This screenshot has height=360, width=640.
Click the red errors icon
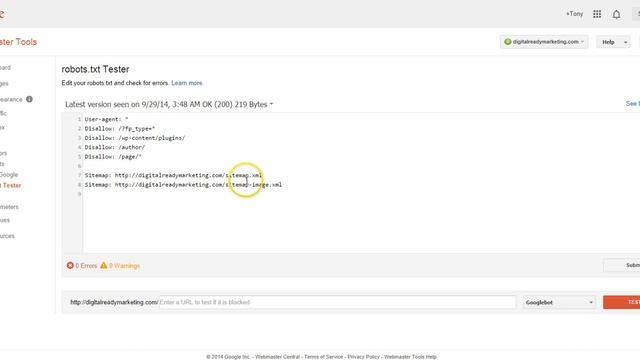point(70,265)
